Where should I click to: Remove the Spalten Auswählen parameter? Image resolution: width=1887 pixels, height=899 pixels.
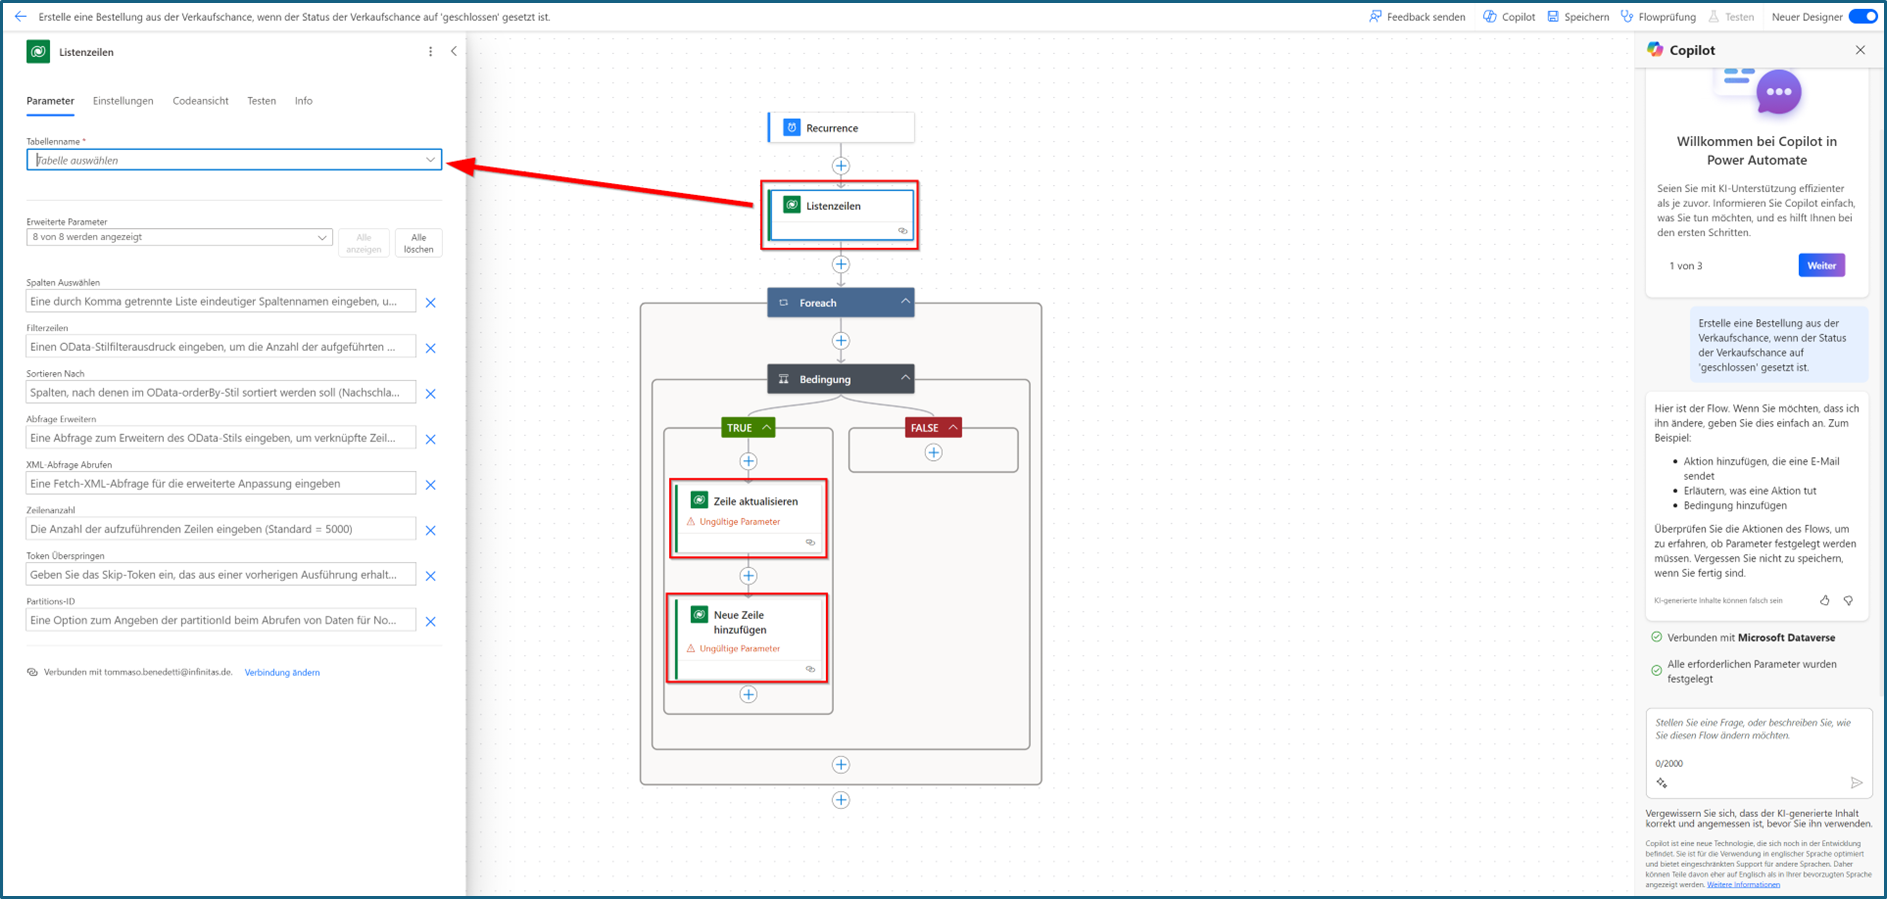point(431,302)
